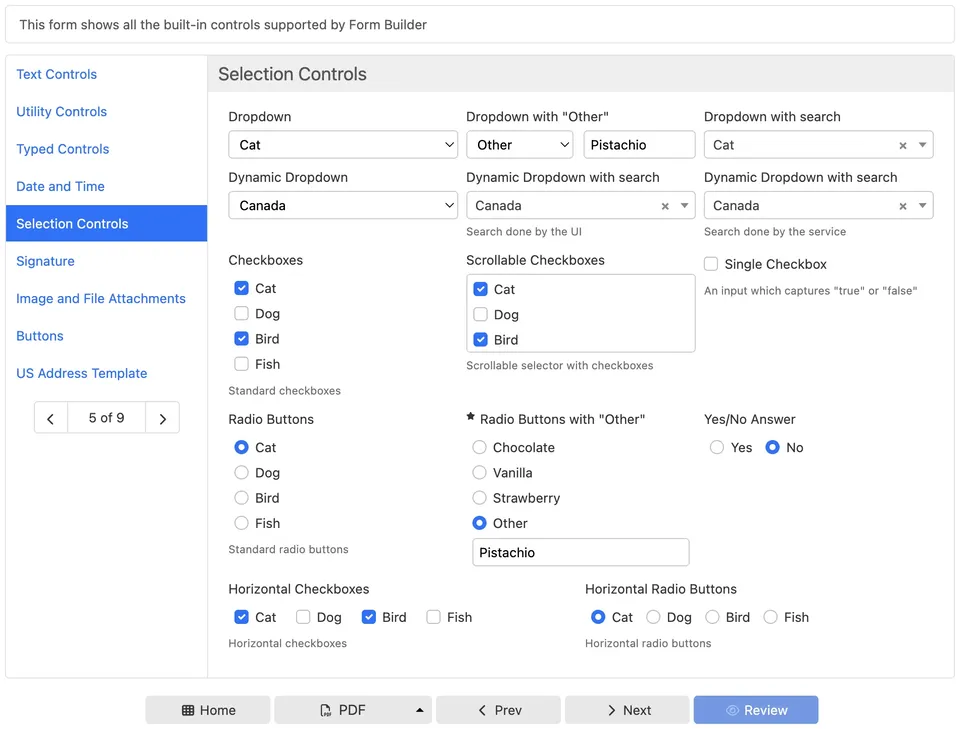Image resolution: width=960 pixels, height=729 pixels.
Task: Check the Dog box in standard Checkboxes
Action: click(242, 314)
